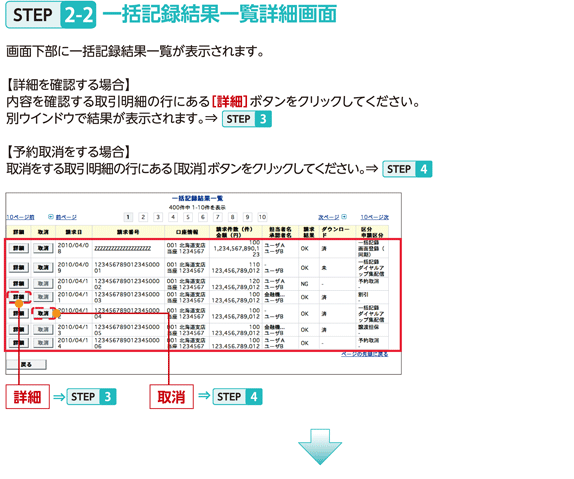
Task: Go to page 2 in pagination
Action: 143,217
